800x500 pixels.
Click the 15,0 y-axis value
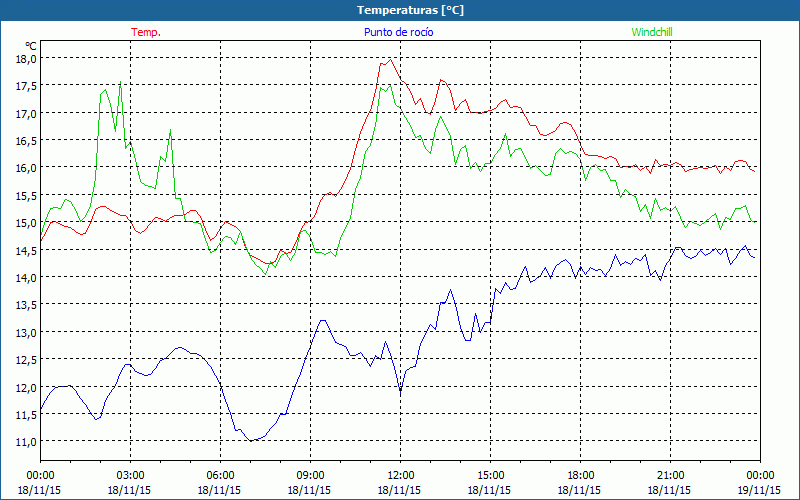pyautogui.click(x=26, y=222)
